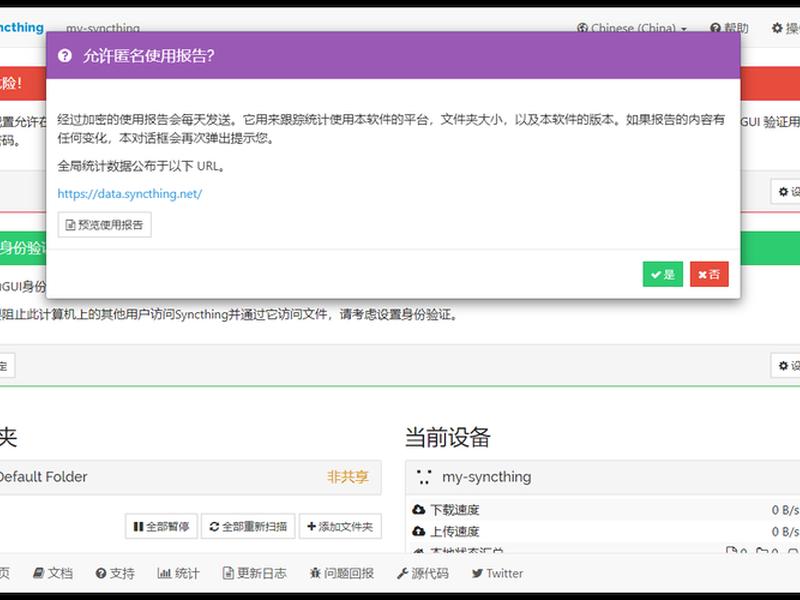Click the red 否 (No) button

[709, 274]
